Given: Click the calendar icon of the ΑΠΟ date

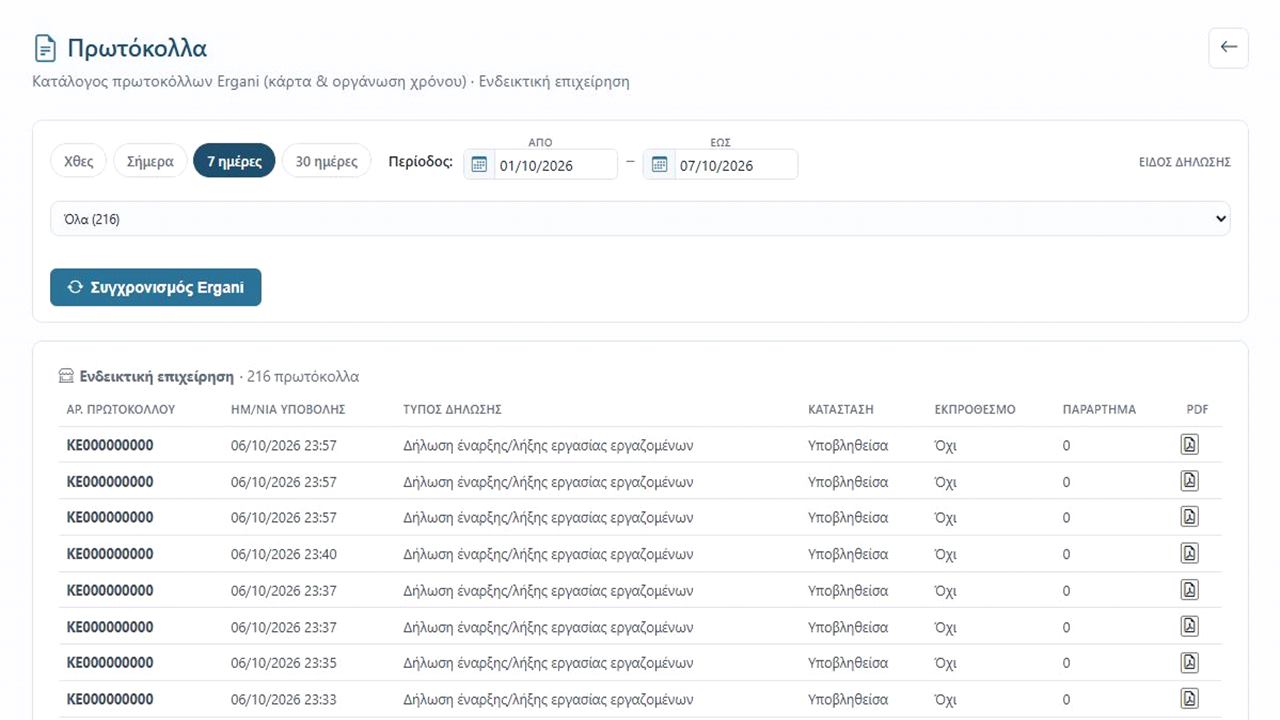Looking at the screenshot, I should 479,164.
